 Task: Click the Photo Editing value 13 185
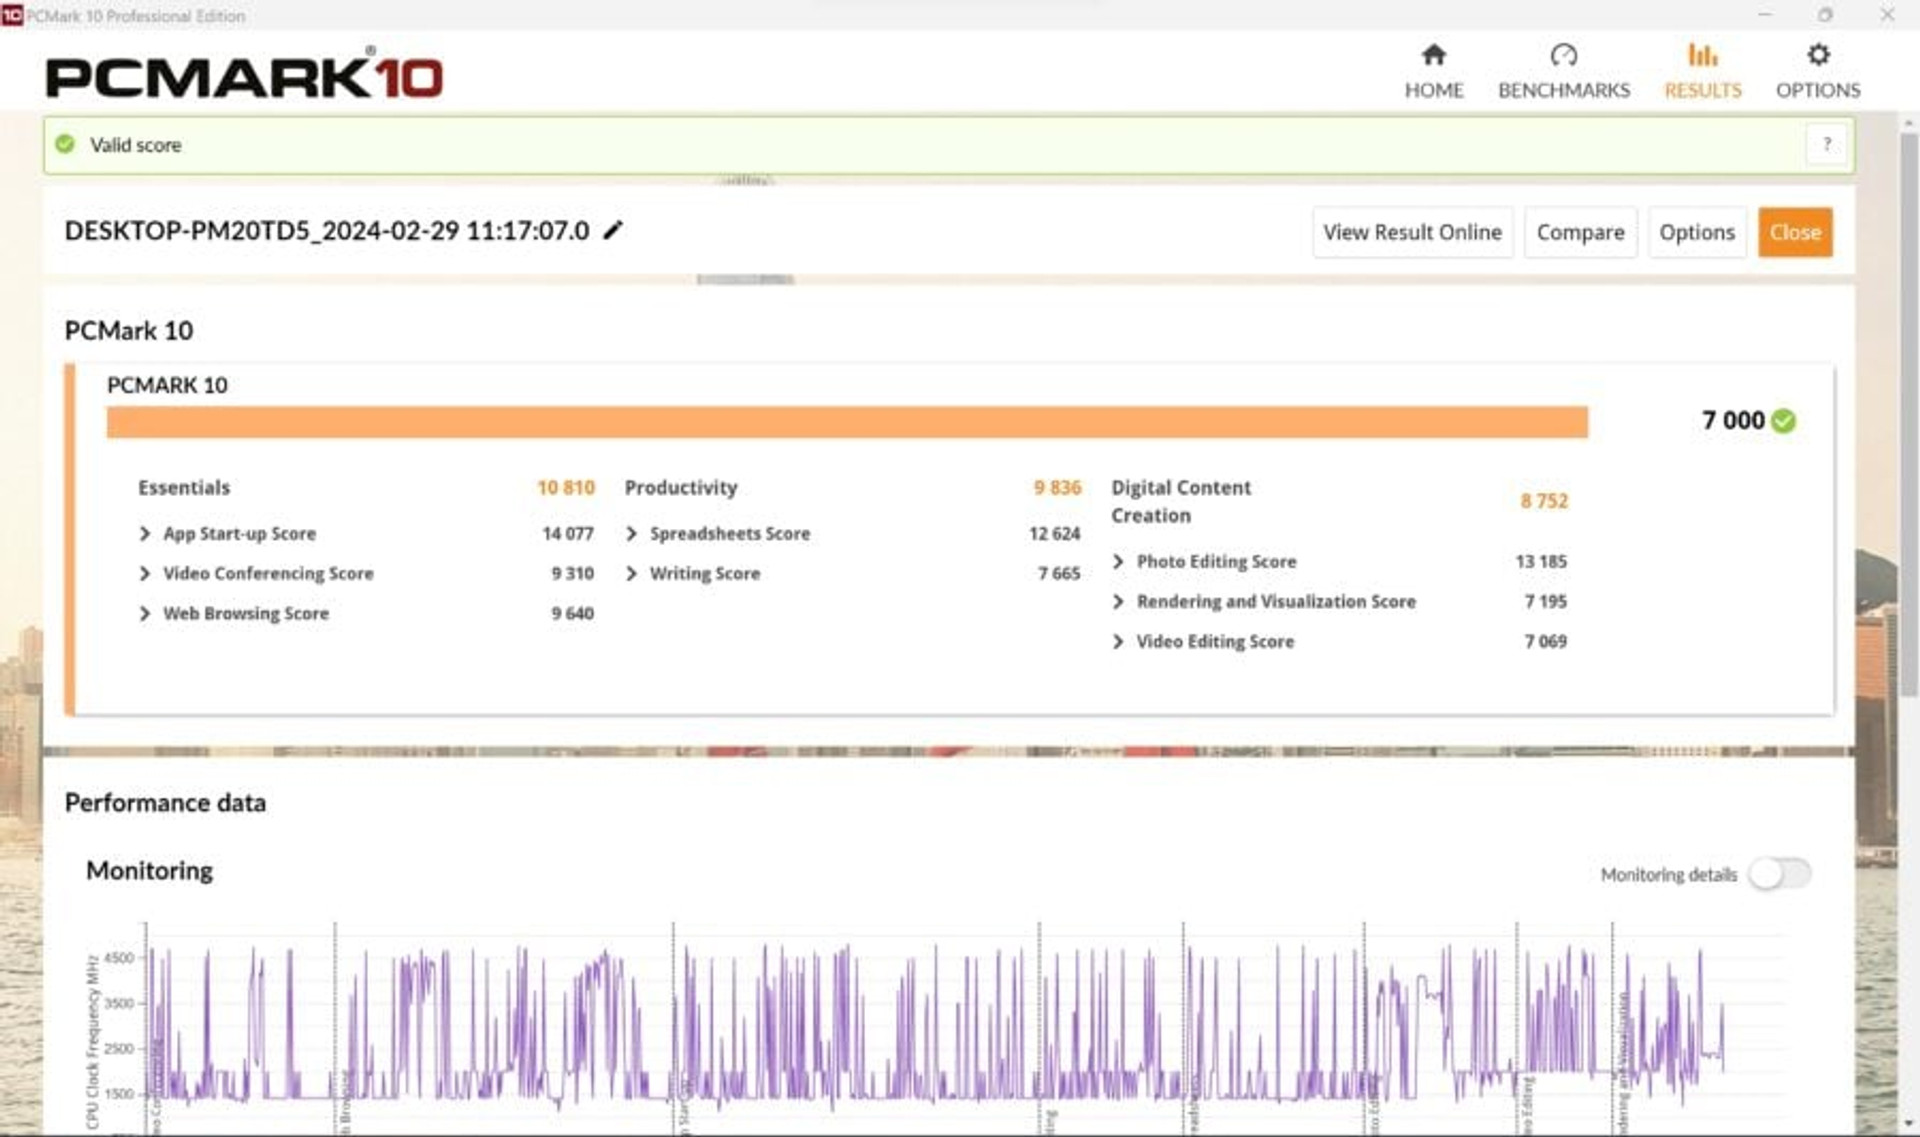tap(1541, 561)
